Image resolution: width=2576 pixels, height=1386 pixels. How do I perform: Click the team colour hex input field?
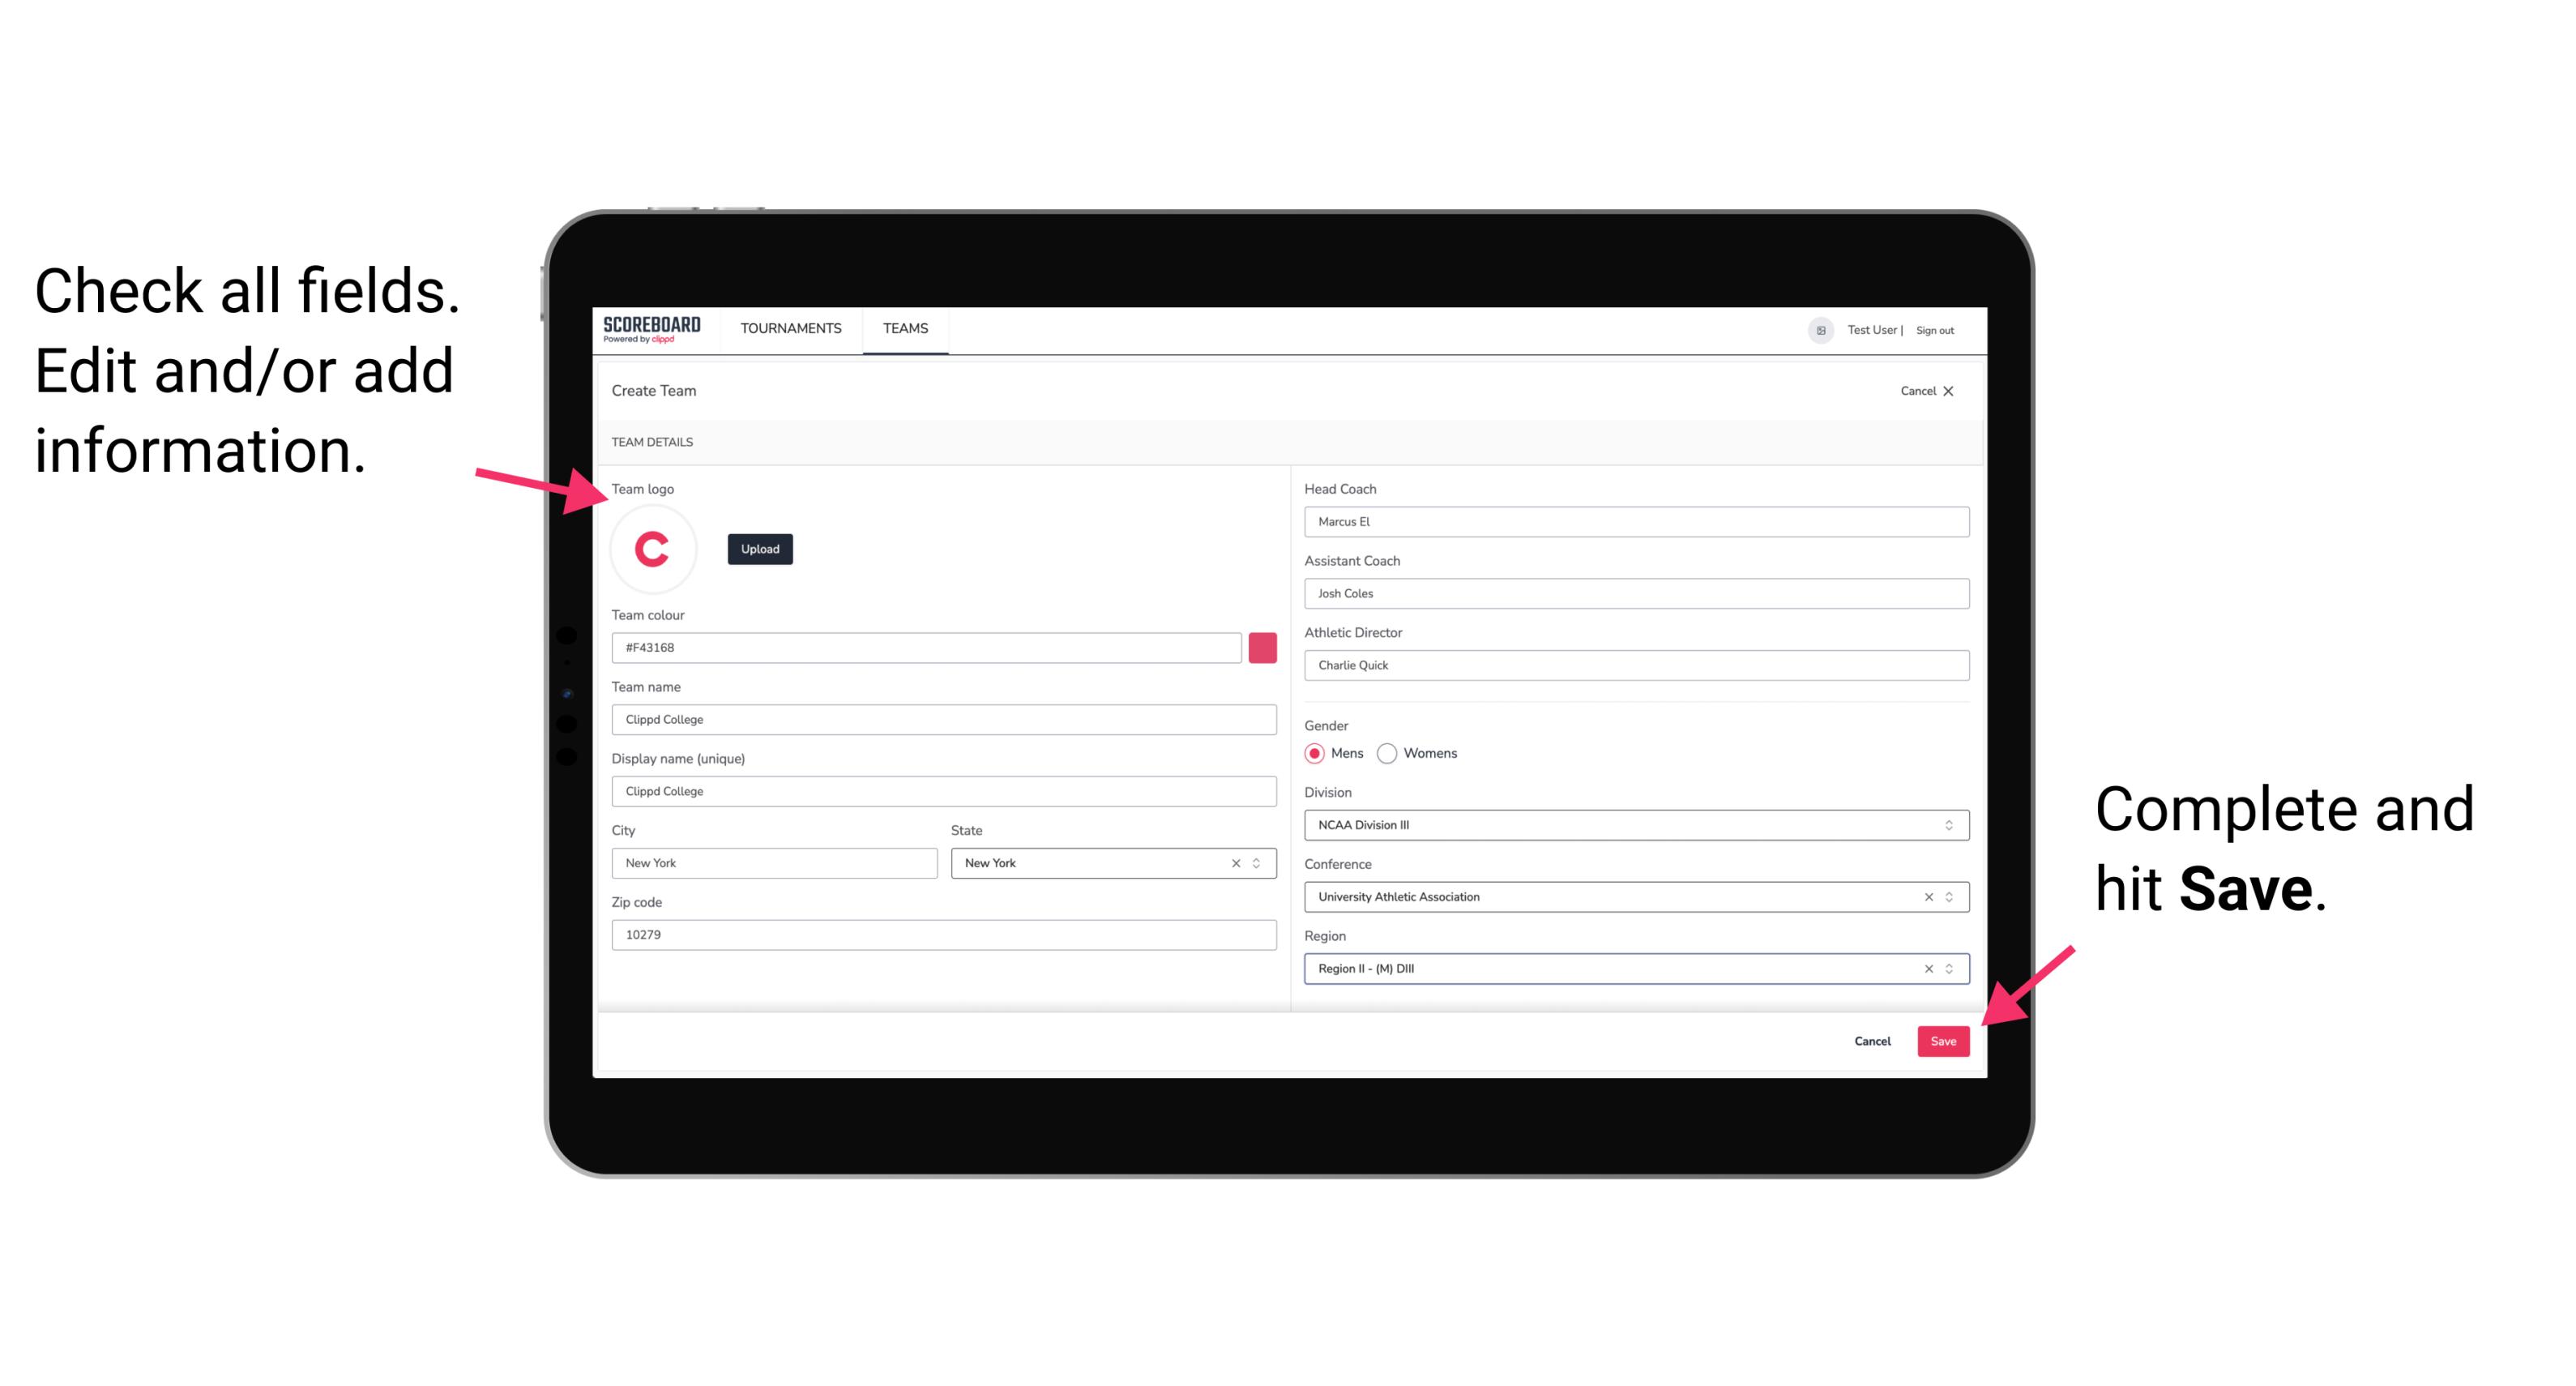(x=926, y=647)
